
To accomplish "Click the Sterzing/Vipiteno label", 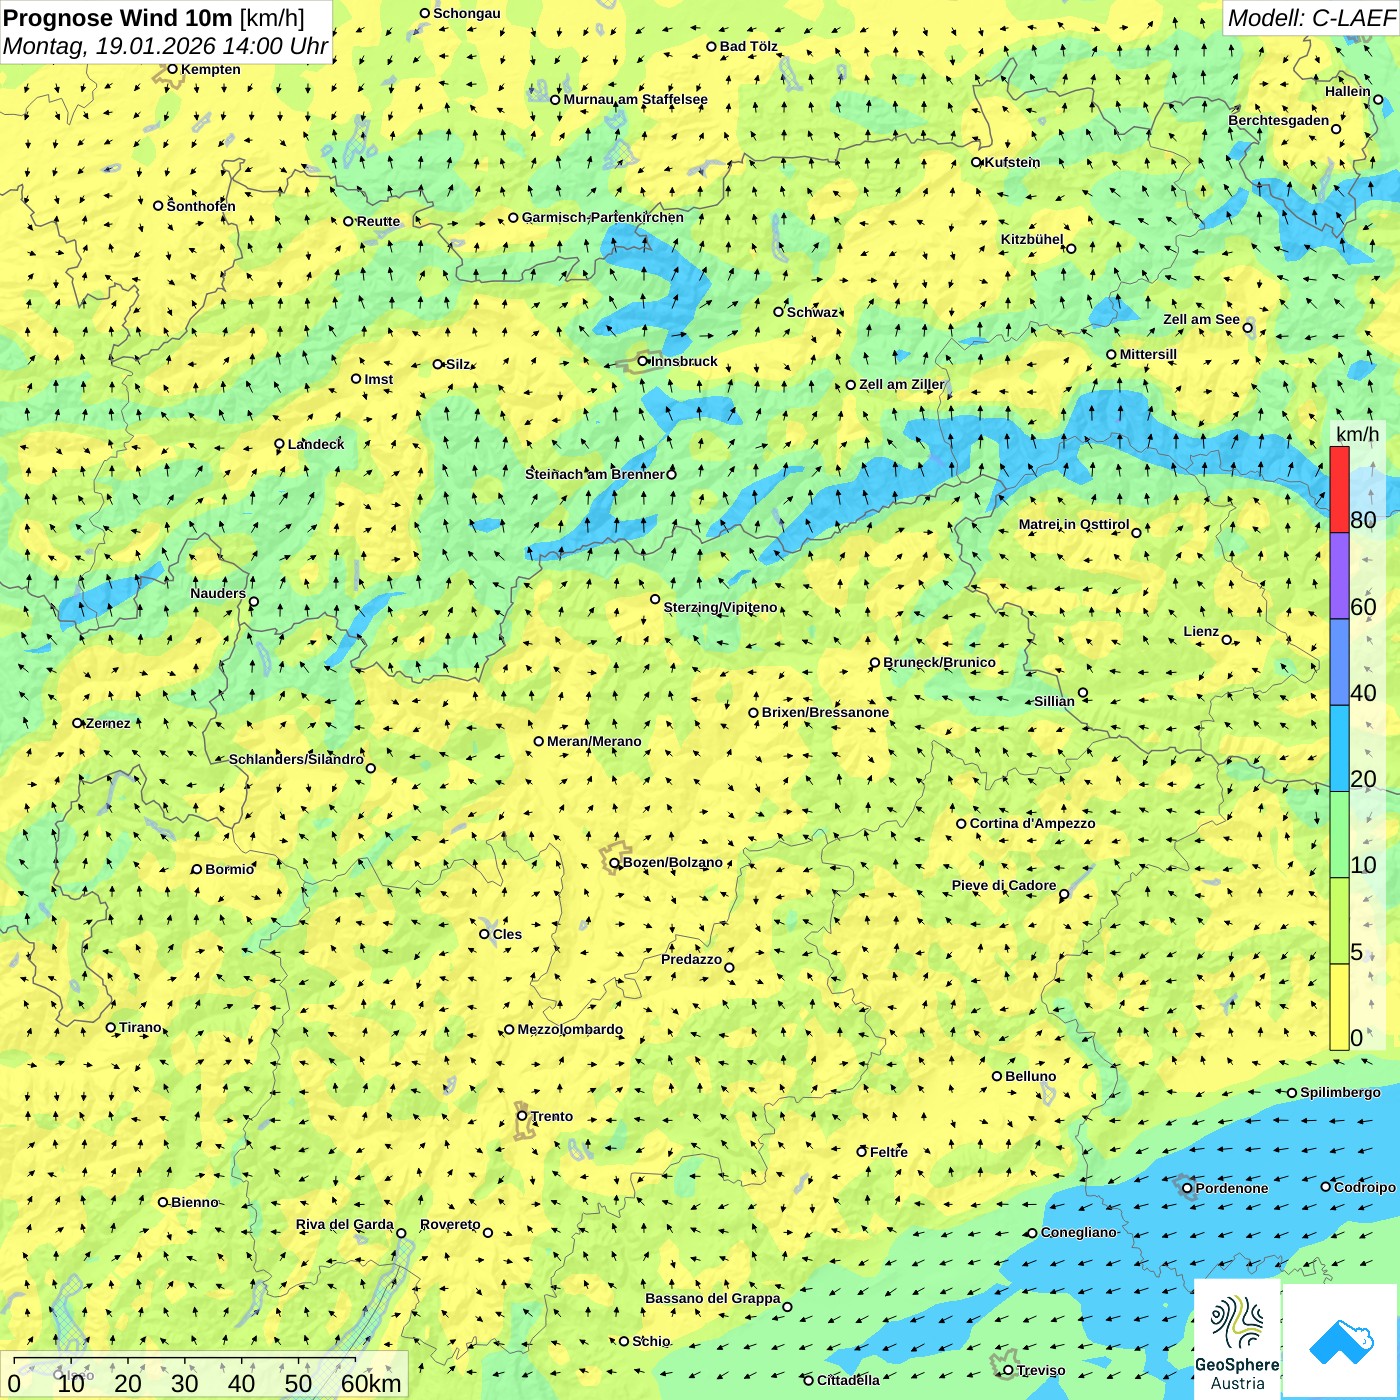I will click(x=720, y=607).
